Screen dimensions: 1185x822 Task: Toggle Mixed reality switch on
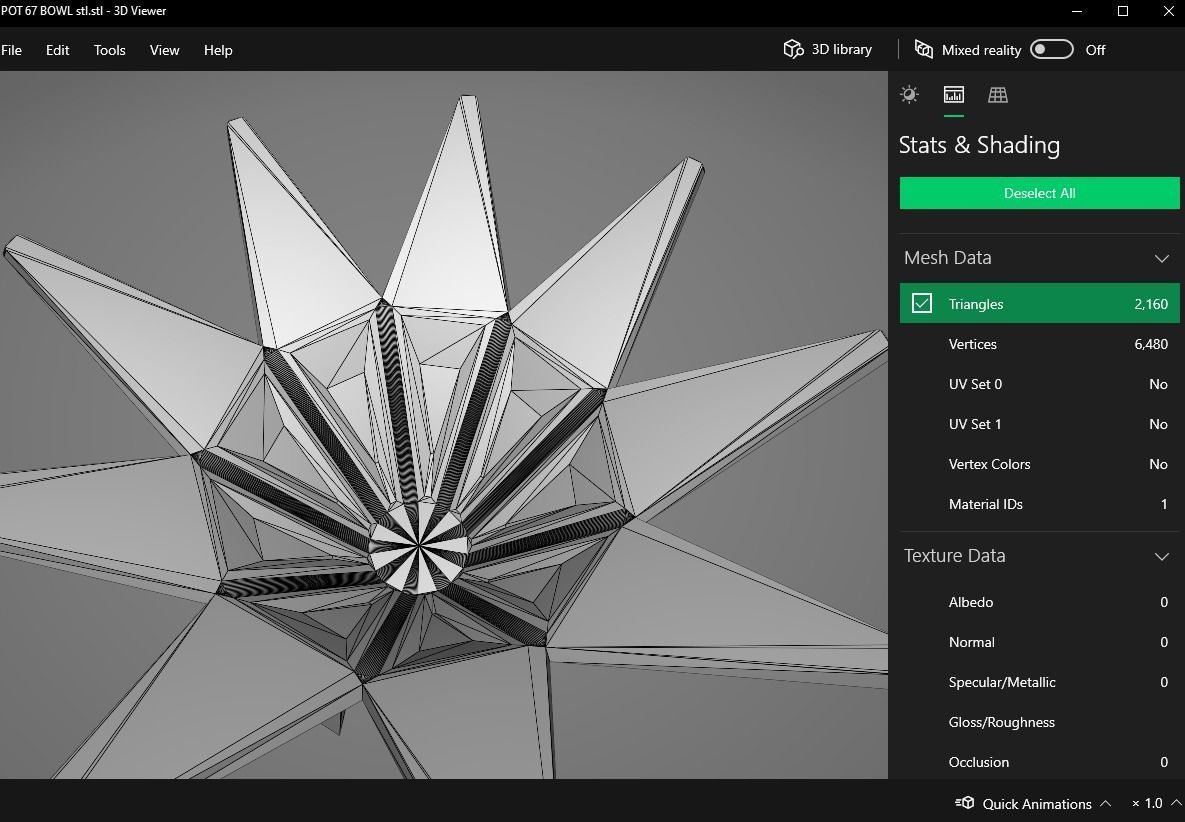pos(1051,49)
